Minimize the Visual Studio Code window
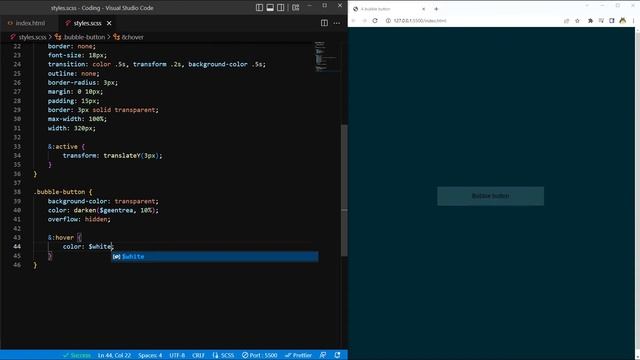This screenshot has width=640, height=360. [x=309, y=5]
